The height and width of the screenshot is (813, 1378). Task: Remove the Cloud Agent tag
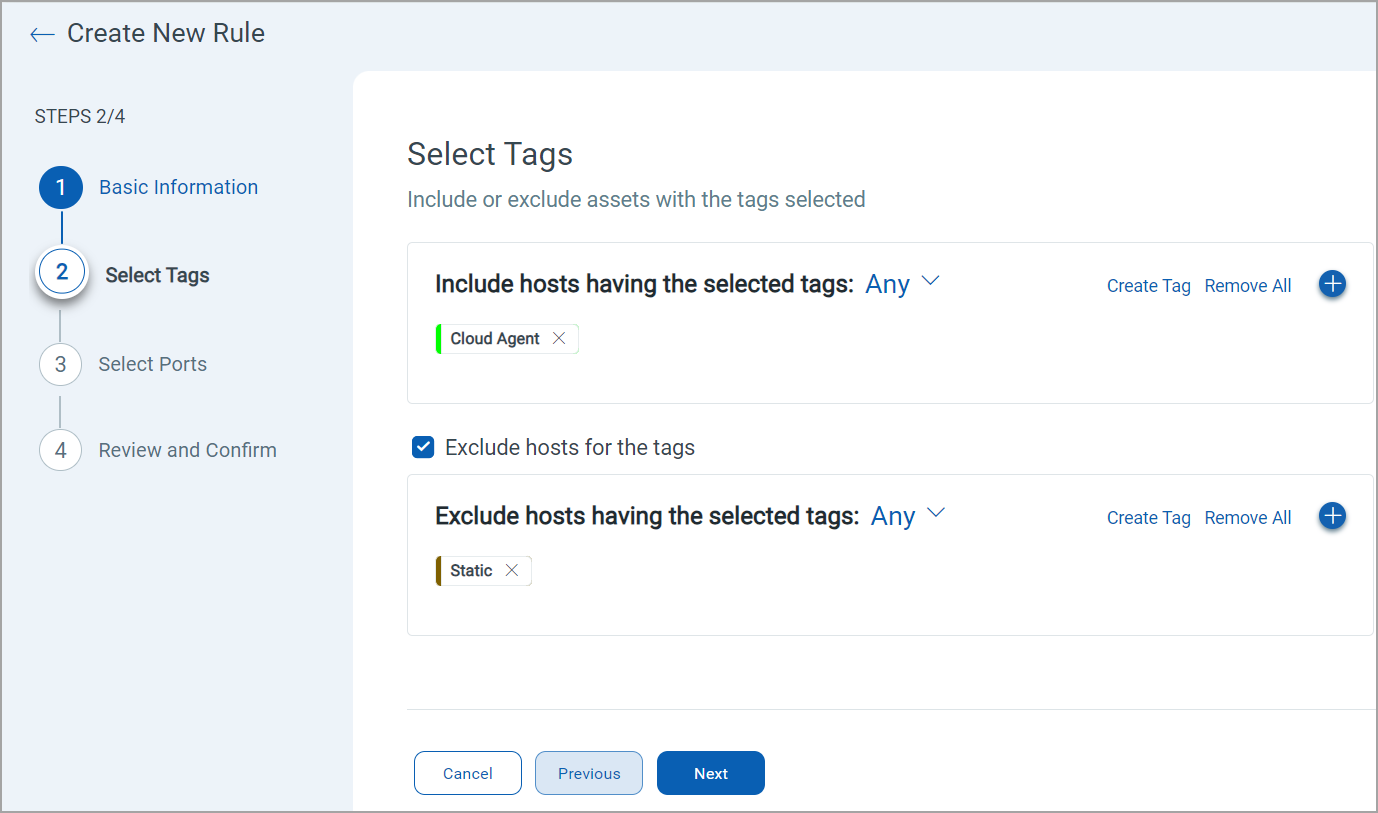point(559,338)
